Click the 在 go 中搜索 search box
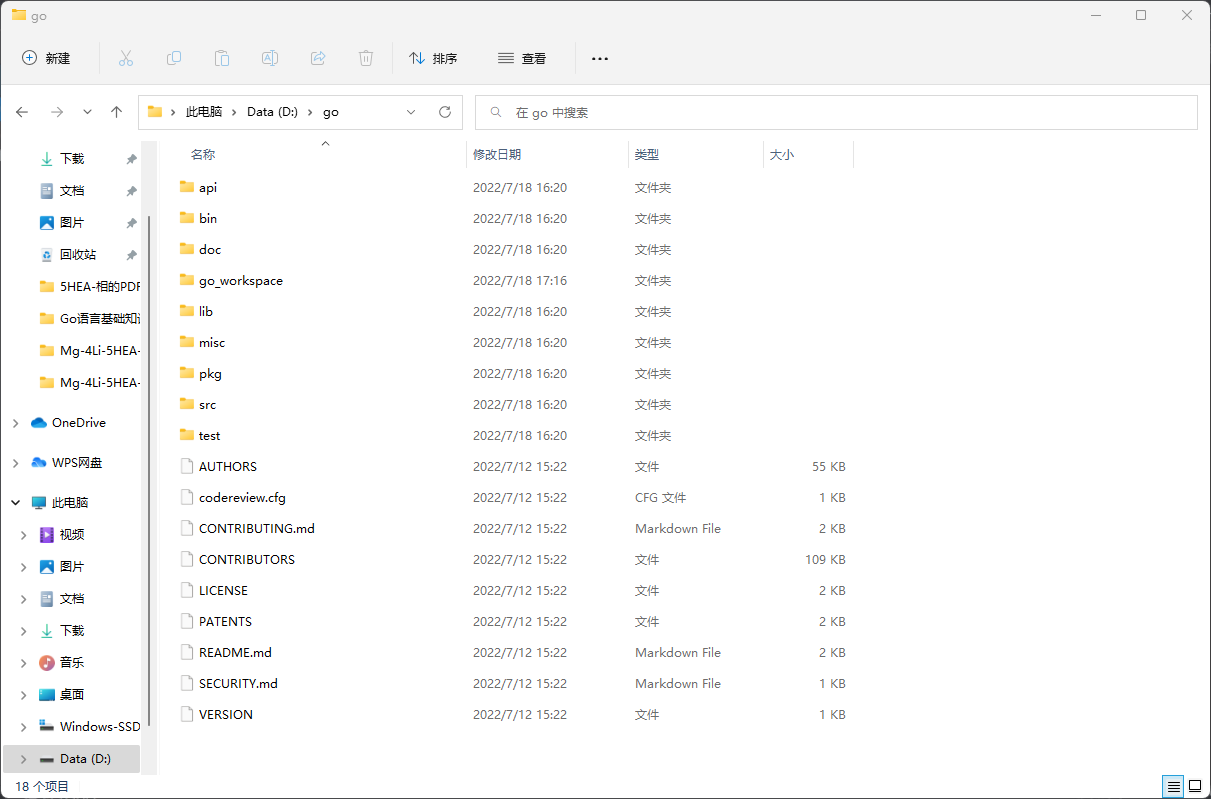Viewport: 1211px width, 799px height. click(836, 112)
